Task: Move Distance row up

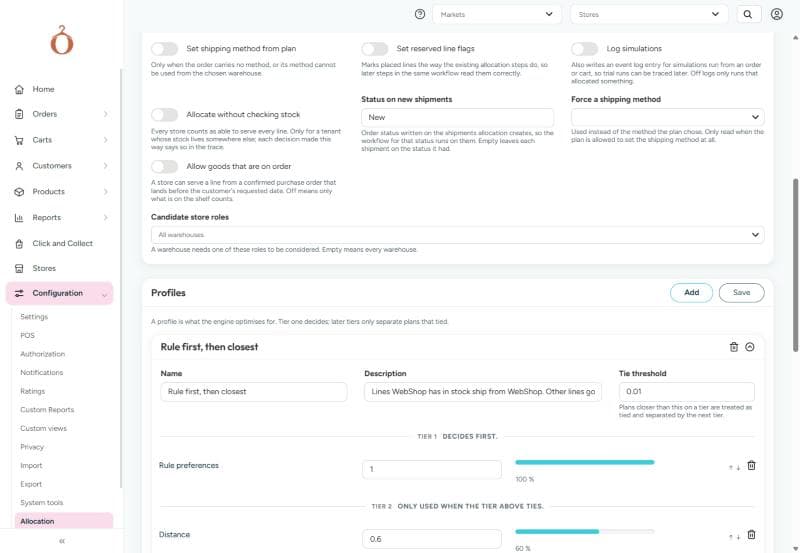Action: pyautogui.click(x=731, y=537)
